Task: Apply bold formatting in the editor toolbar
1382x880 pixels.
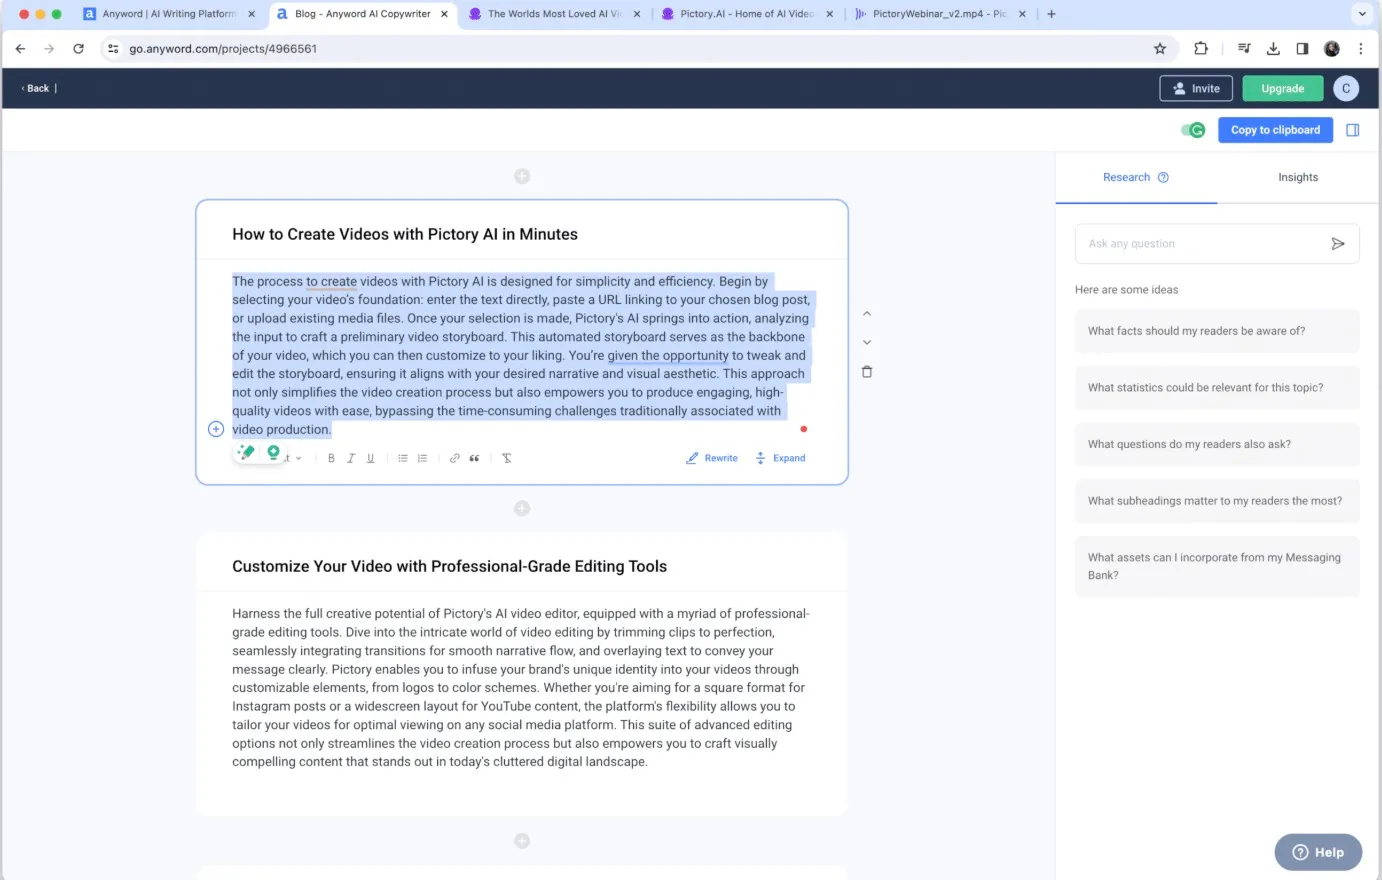Action: 331,458
